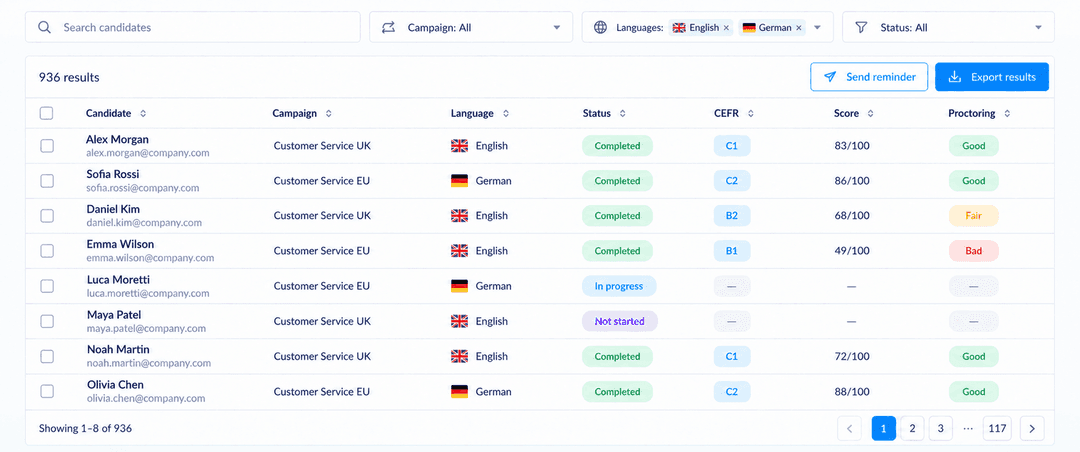Sort by Score column arrows

(x=871, y=114)
